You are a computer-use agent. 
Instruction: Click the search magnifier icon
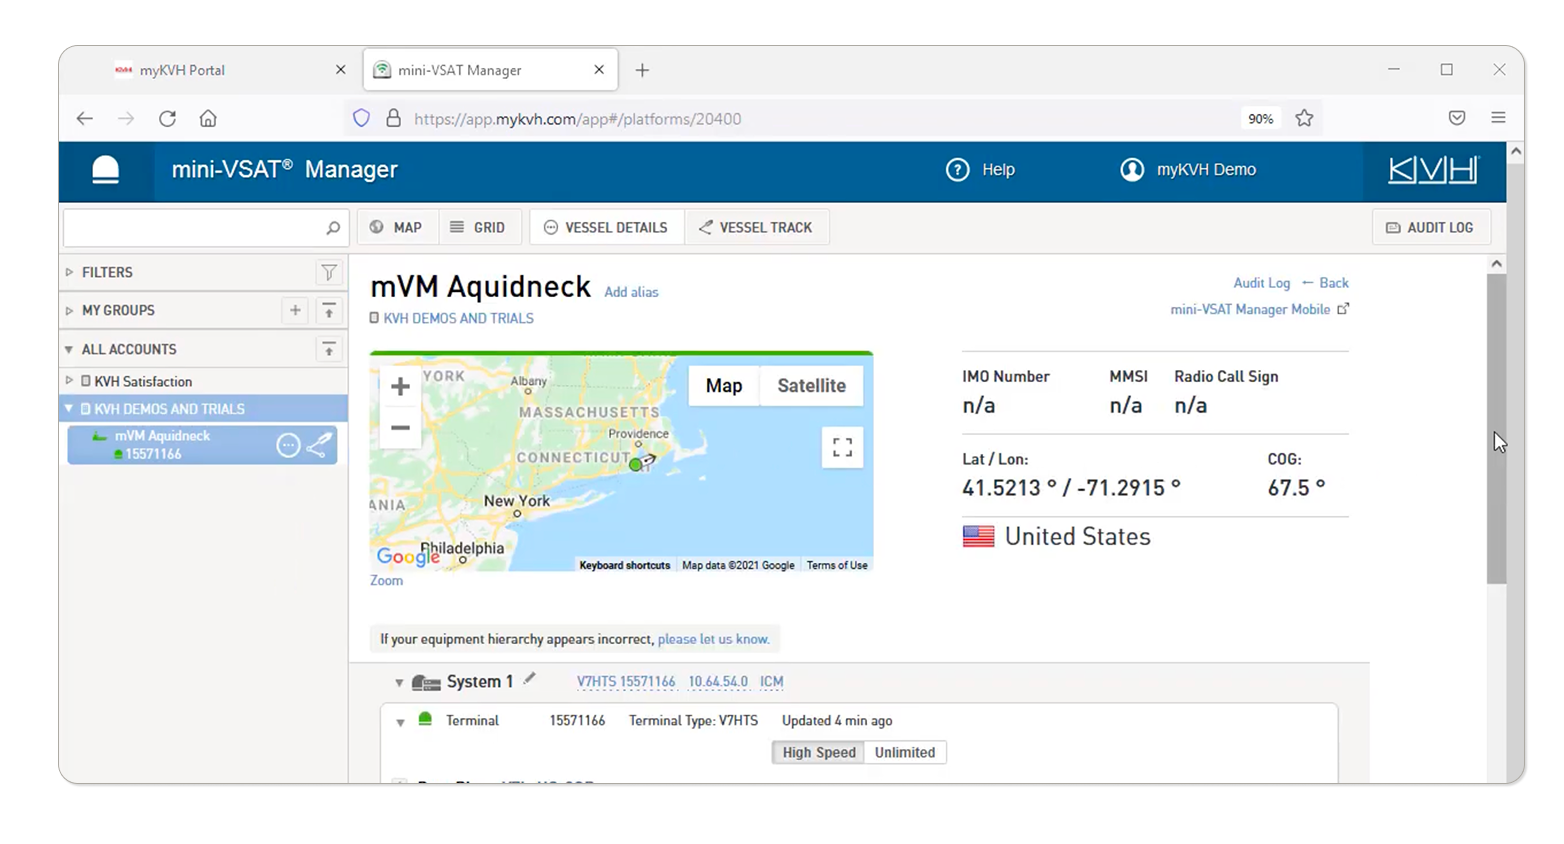pos(333,229)
